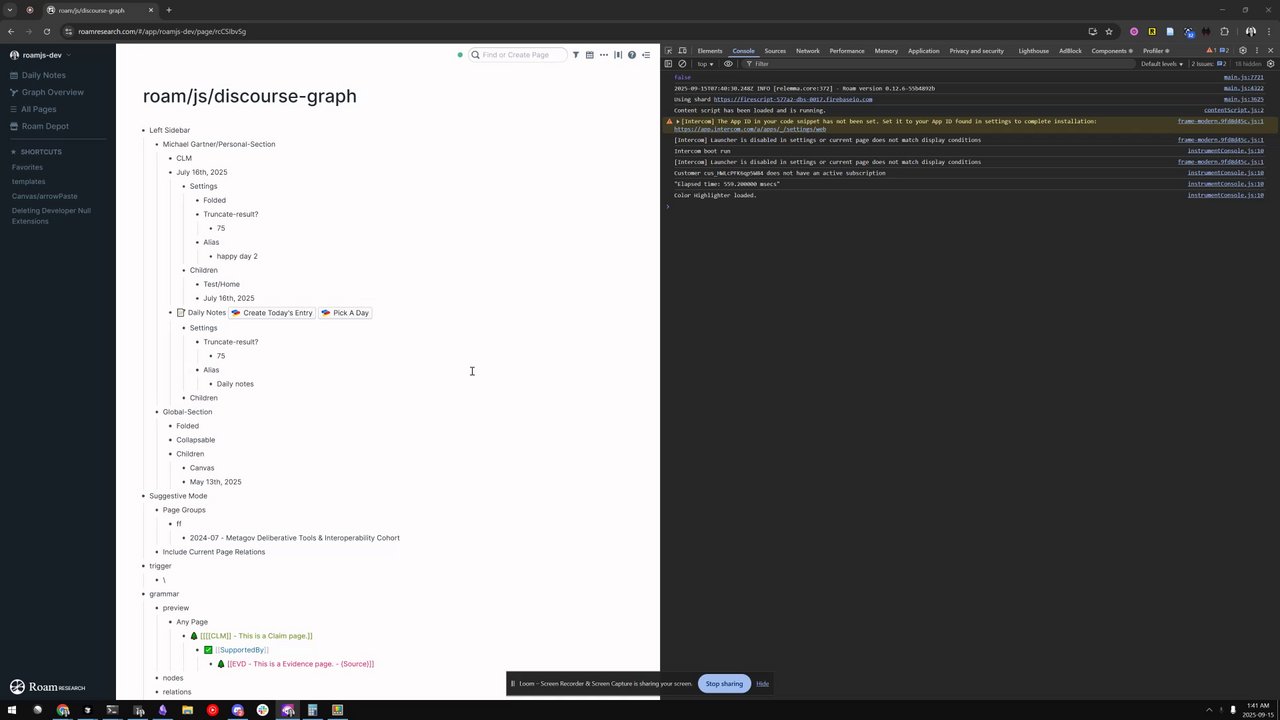The width and height of the screenshot is (1280, 720).
Task: Click the YouTube Music taskbar icon
Action: (x=212, y=710)
